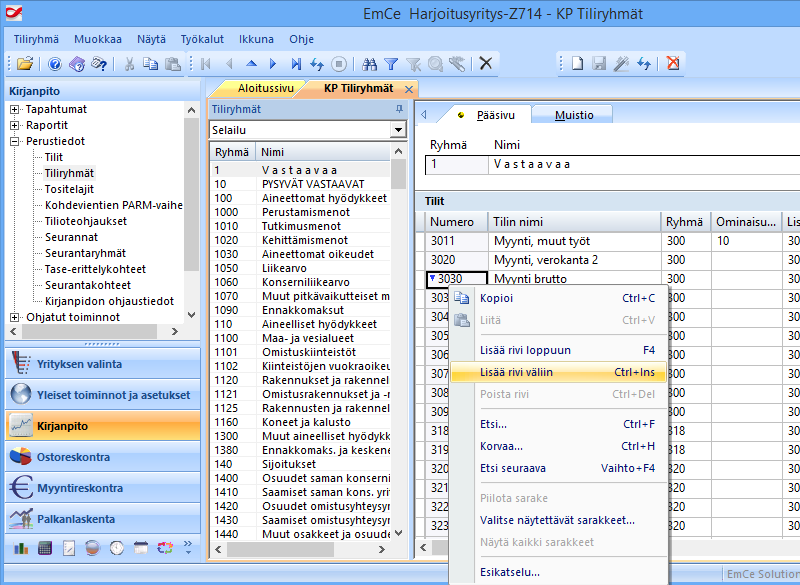Open the Tiliryhmä menu
This screenshot has width=800, height=585.
[36, 39]
